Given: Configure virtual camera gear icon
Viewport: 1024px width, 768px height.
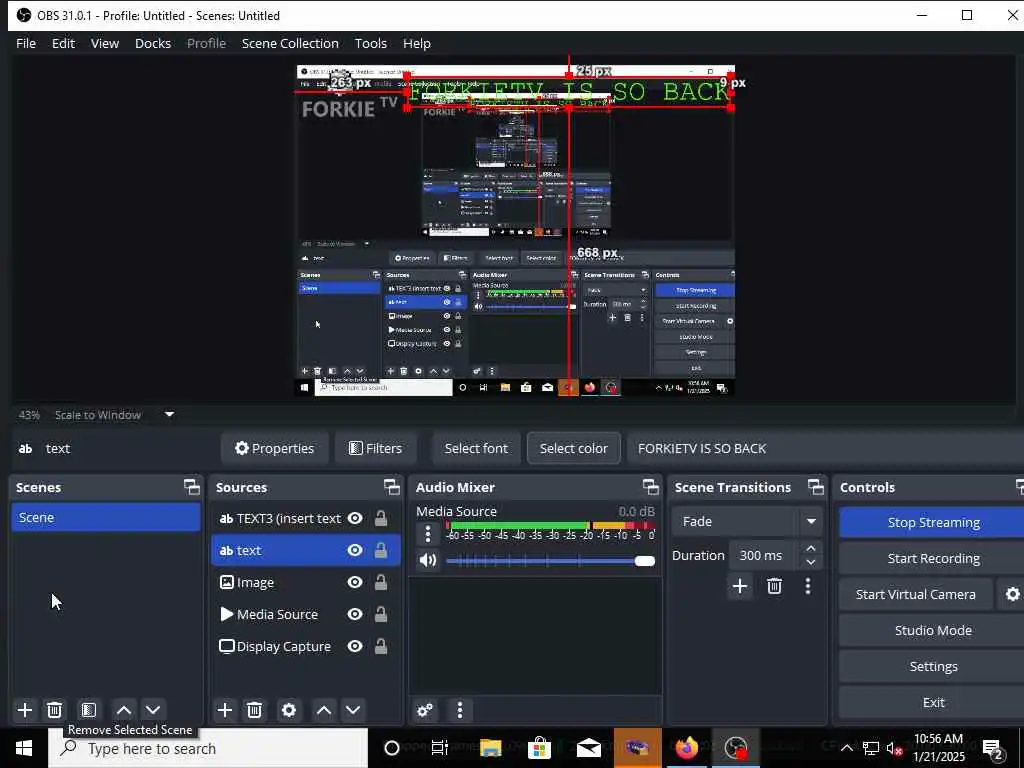Looking at the screenshot, I should click(x=1012, y=594).
